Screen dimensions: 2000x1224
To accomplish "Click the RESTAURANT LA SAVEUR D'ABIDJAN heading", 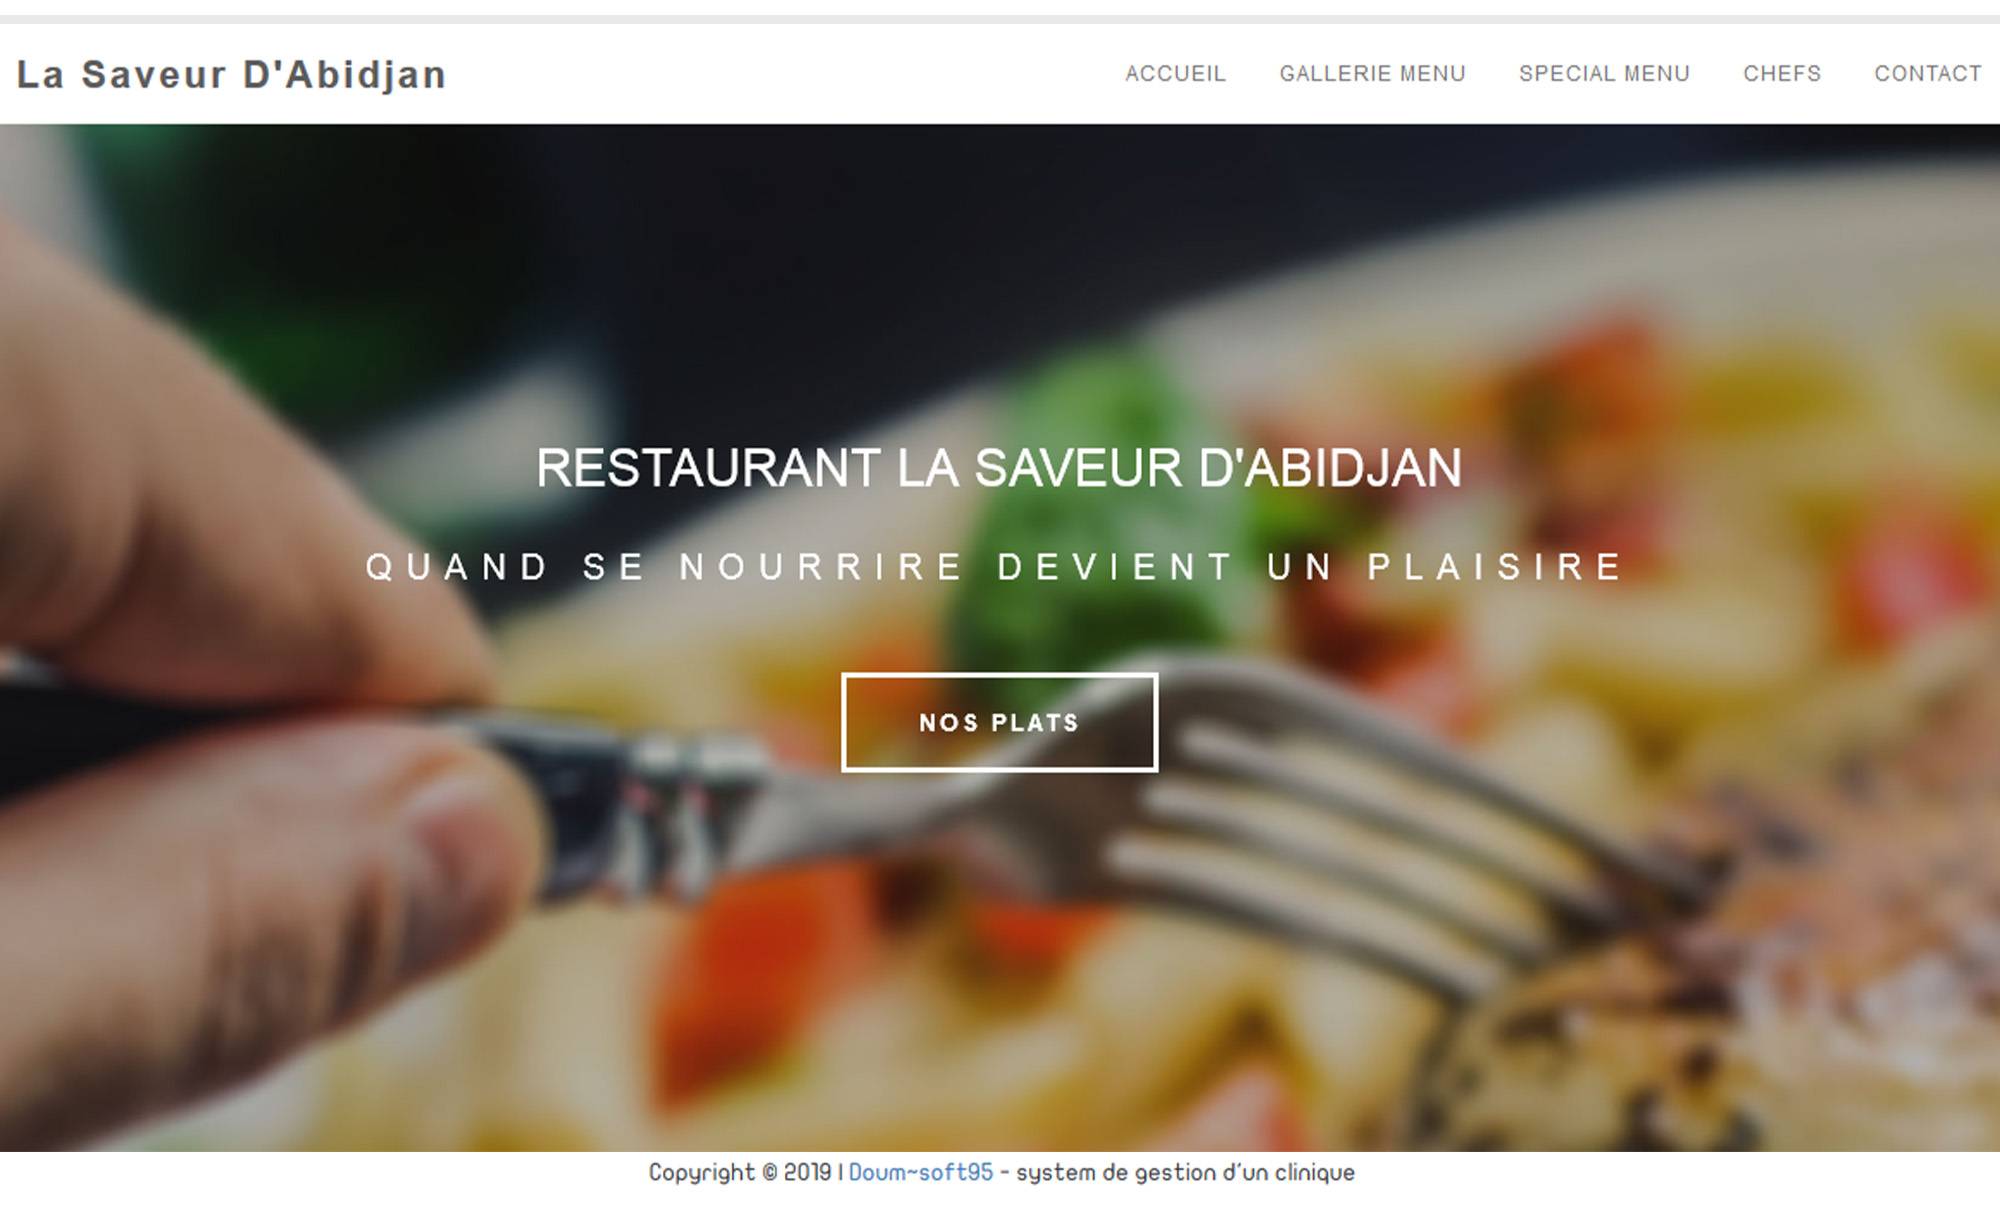I will point(999,468).
